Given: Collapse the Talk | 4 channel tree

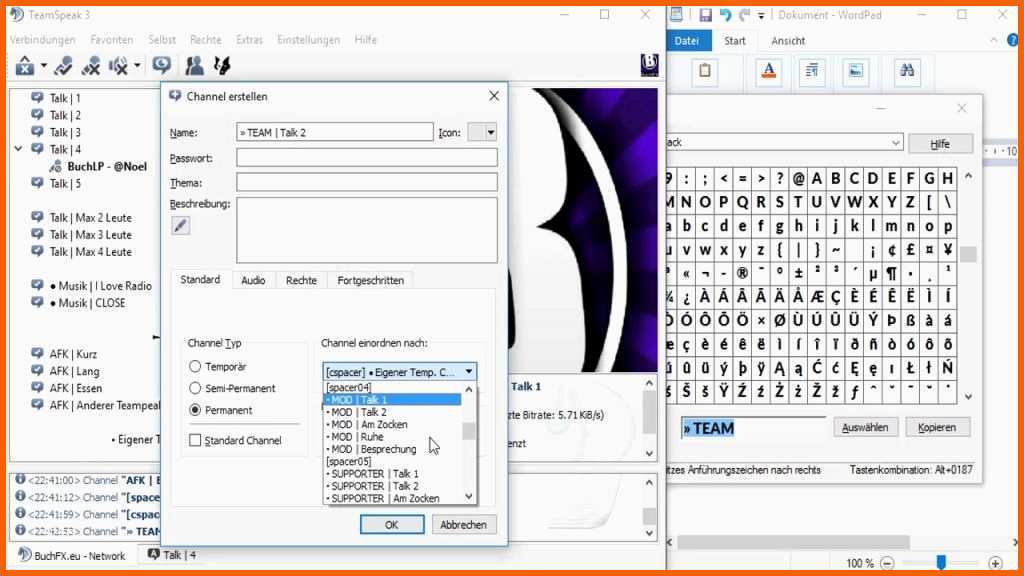Looking at the screenshot, I should tap(19, 149).
